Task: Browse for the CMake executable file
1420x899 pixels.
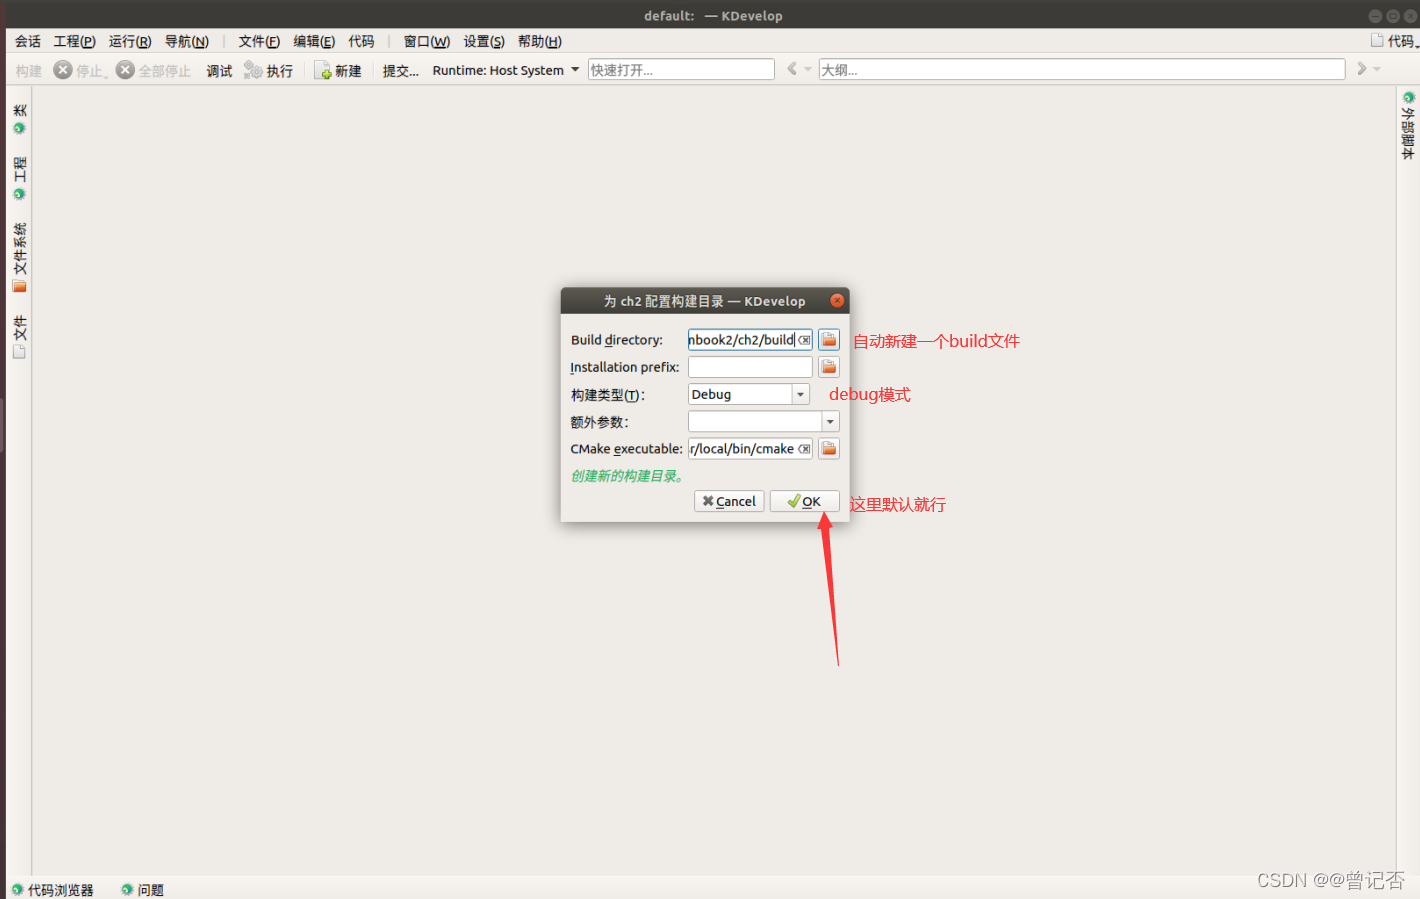Action: pos(829,449)
